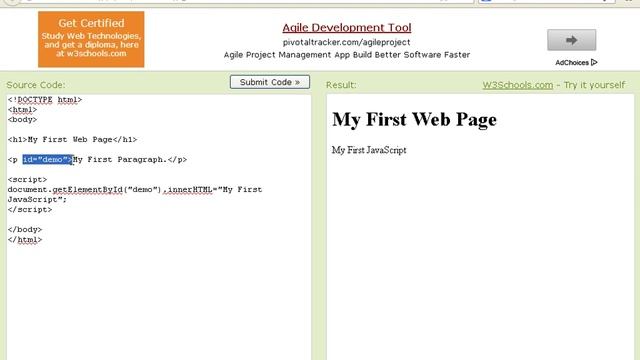Click the Result label
The height and width of the screenshot is (360, 640).
point(341,85)
